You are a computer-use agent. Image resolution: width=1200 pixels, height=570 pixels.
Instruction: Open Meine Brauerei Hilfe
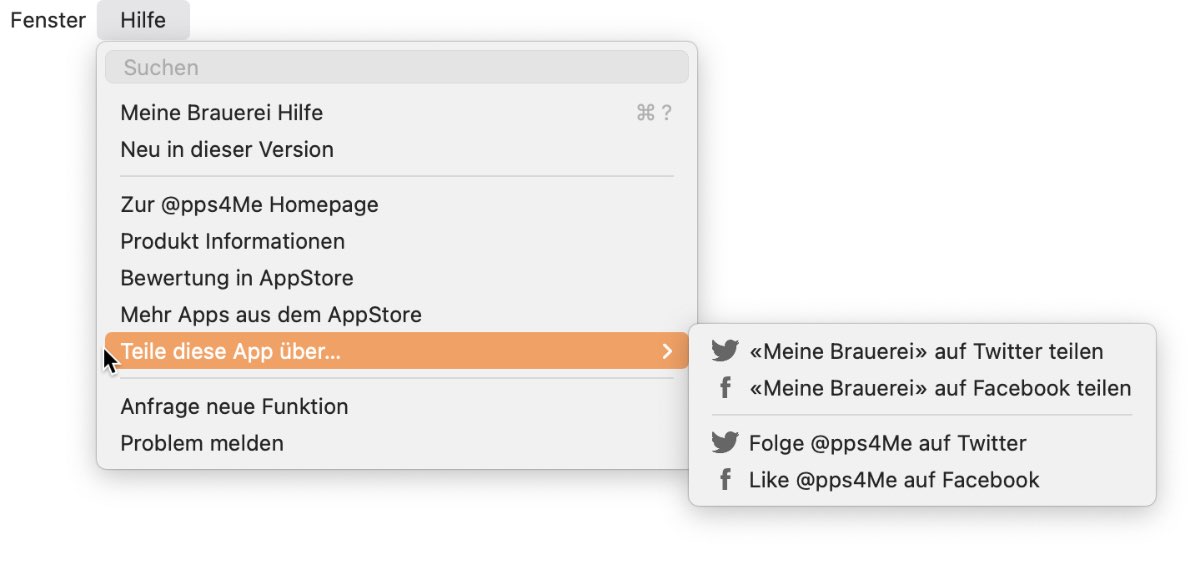(x=397, y=113)
